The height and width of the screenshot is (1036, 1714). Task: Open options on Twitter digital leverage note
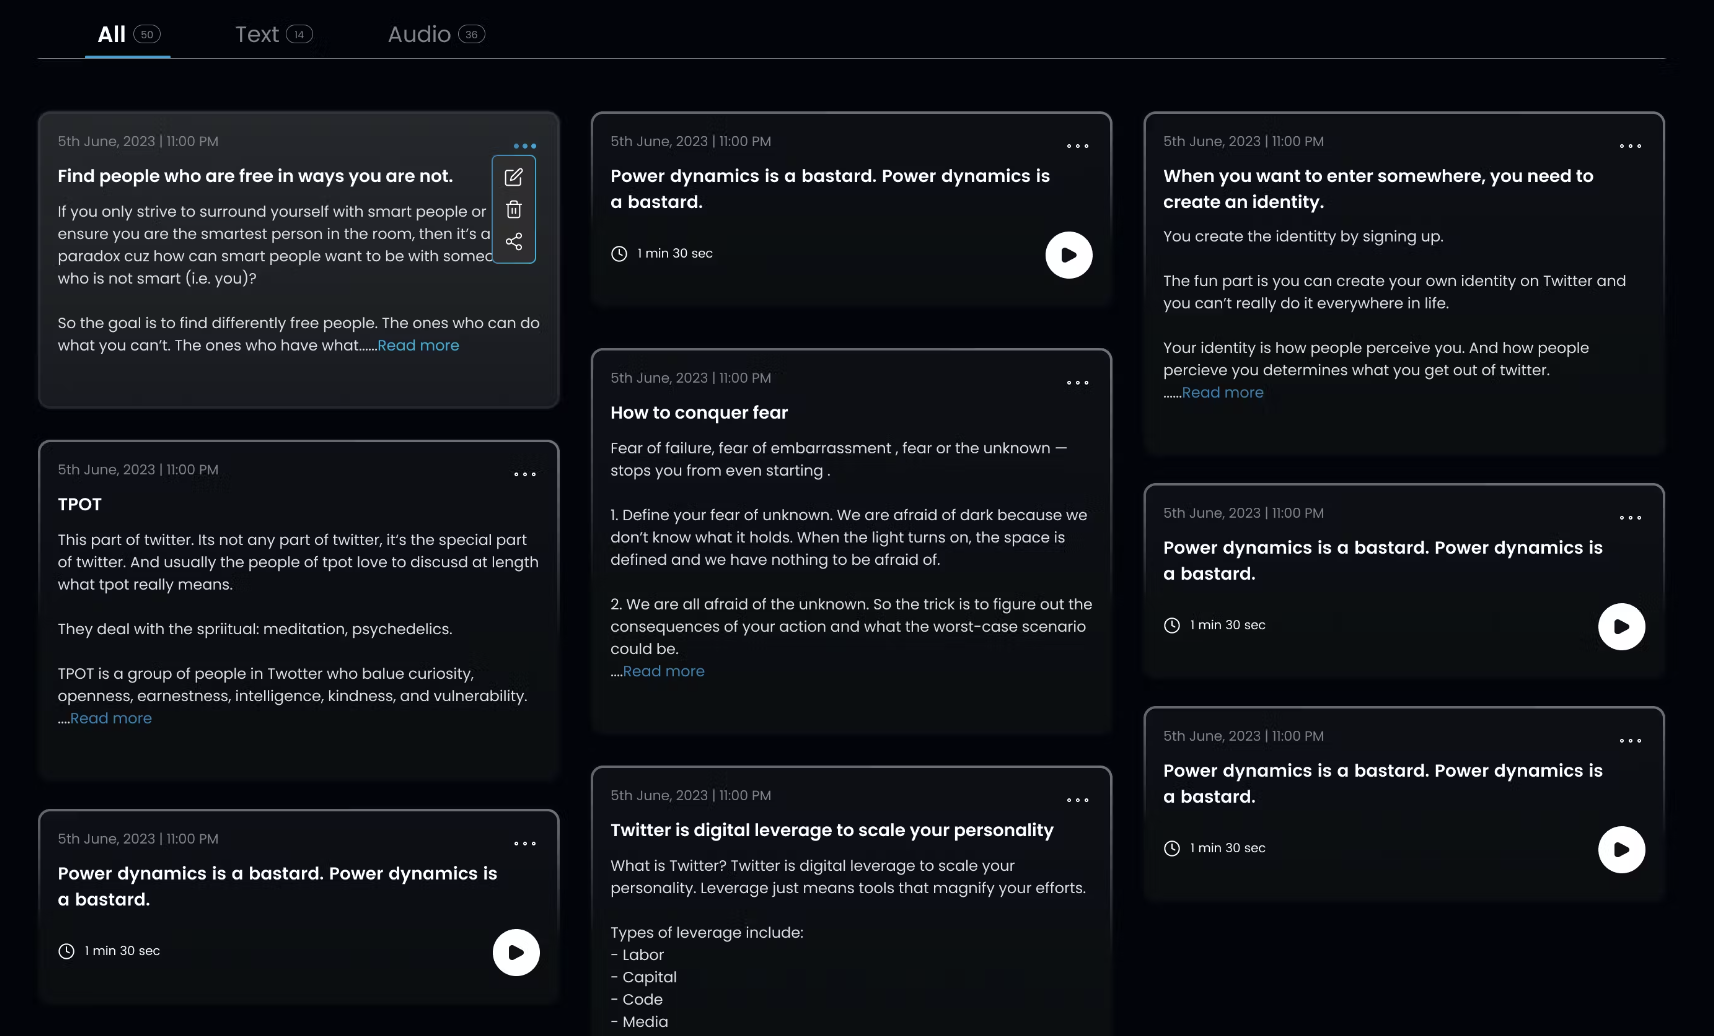(x=1077, y=800)
